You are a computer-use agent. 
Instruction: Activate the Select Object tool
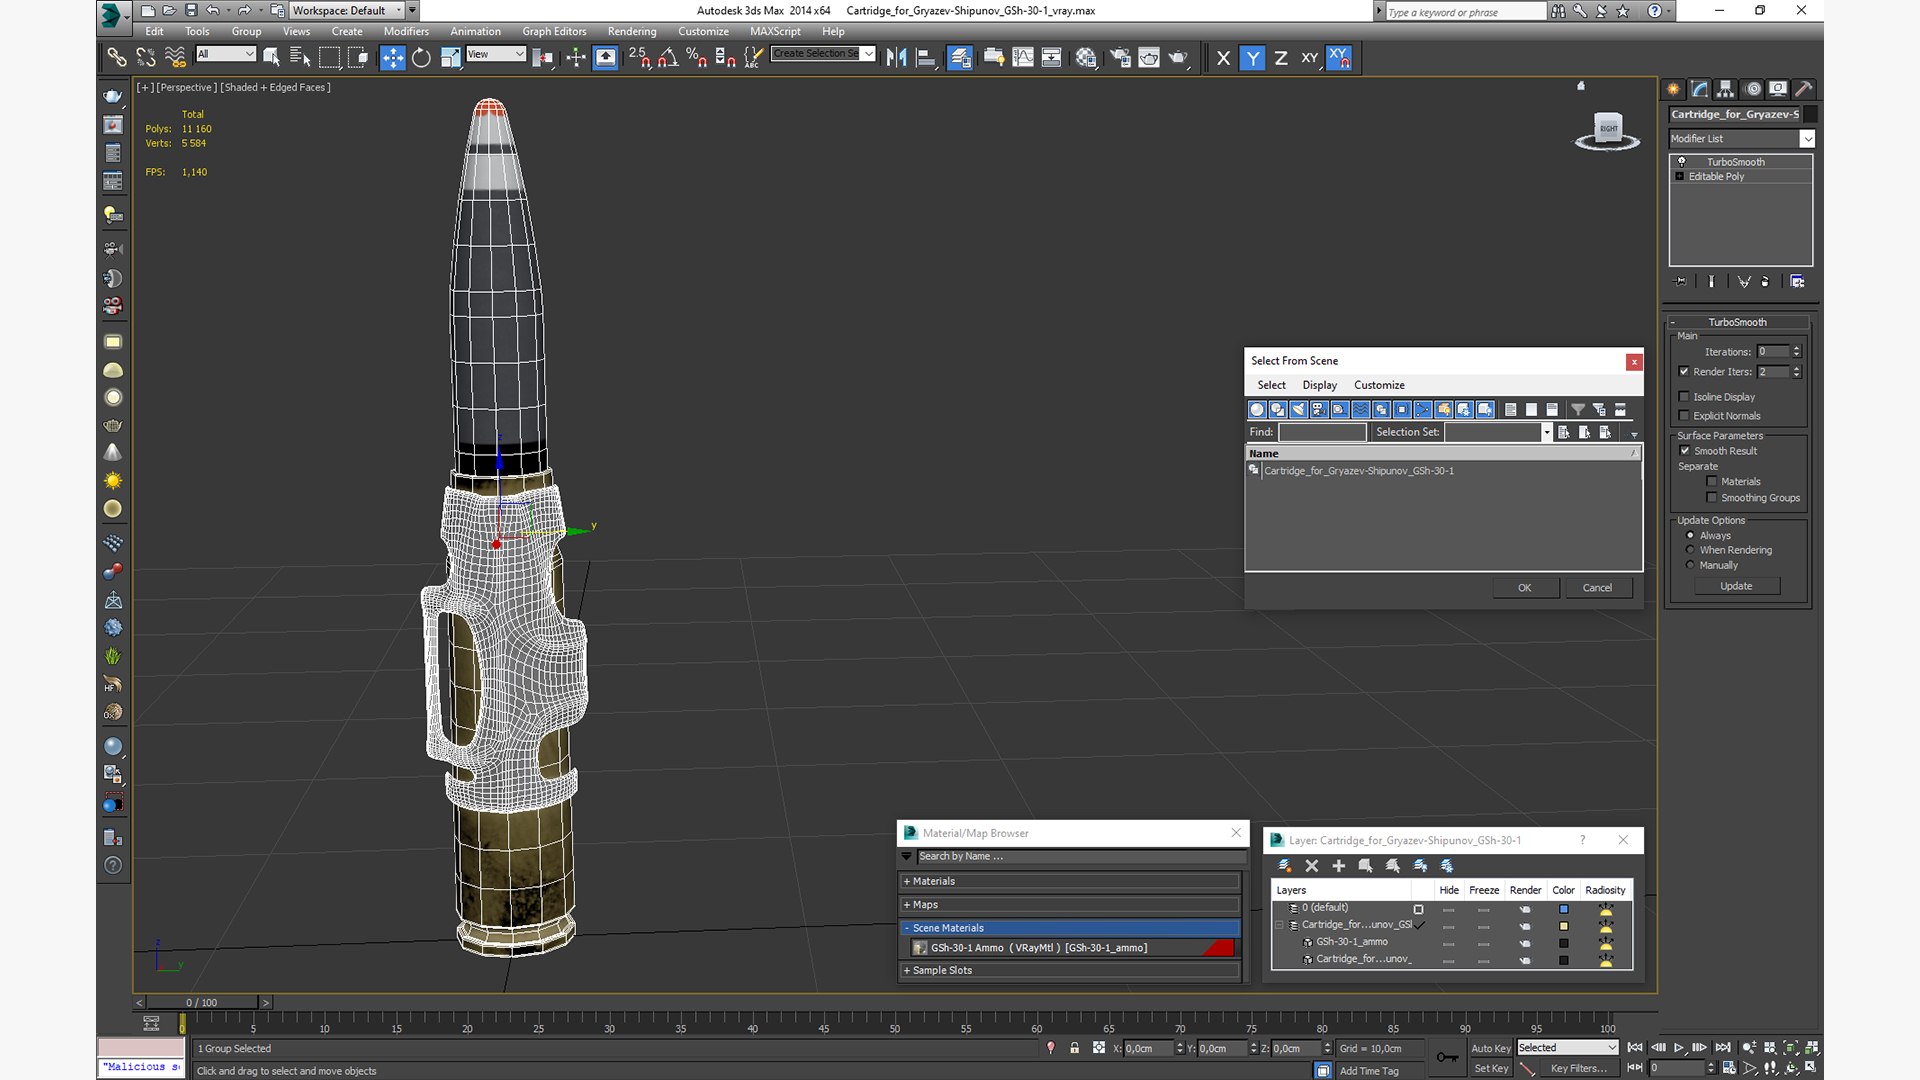click(271, 58)
